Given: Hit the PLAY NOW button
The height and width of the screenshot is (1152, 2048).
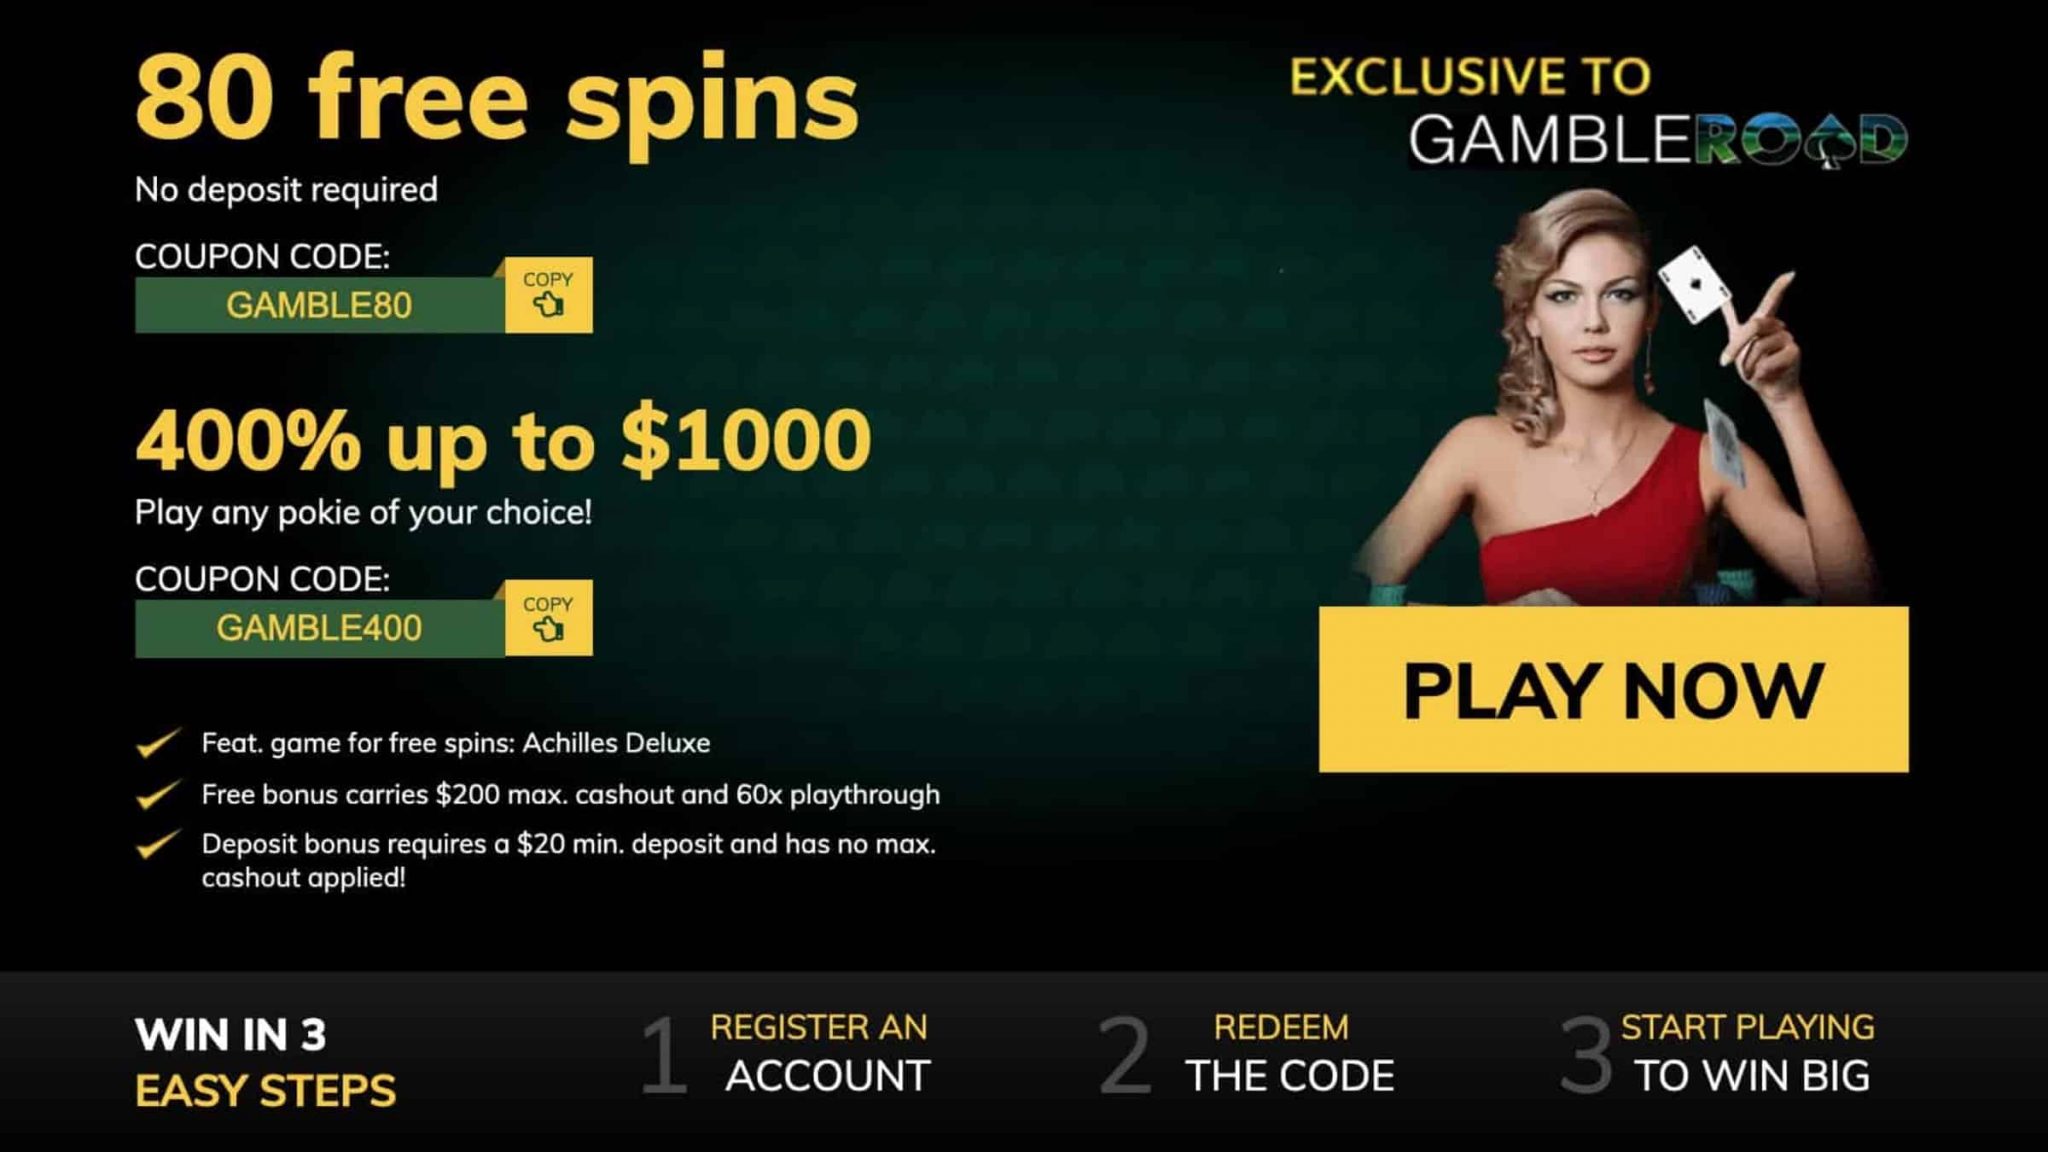Looking at the screenshot, I should pyautogui.click(x=1613, y=689).
